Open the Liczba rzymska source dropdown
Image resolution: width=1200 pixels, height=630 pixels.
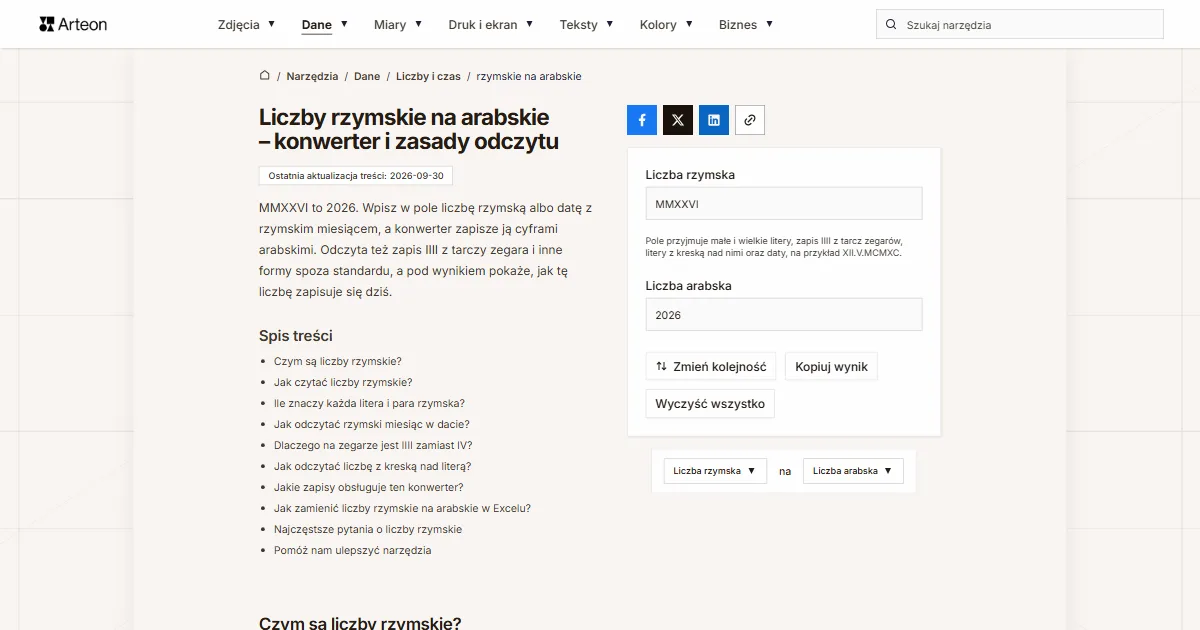(x=715, y=471)
